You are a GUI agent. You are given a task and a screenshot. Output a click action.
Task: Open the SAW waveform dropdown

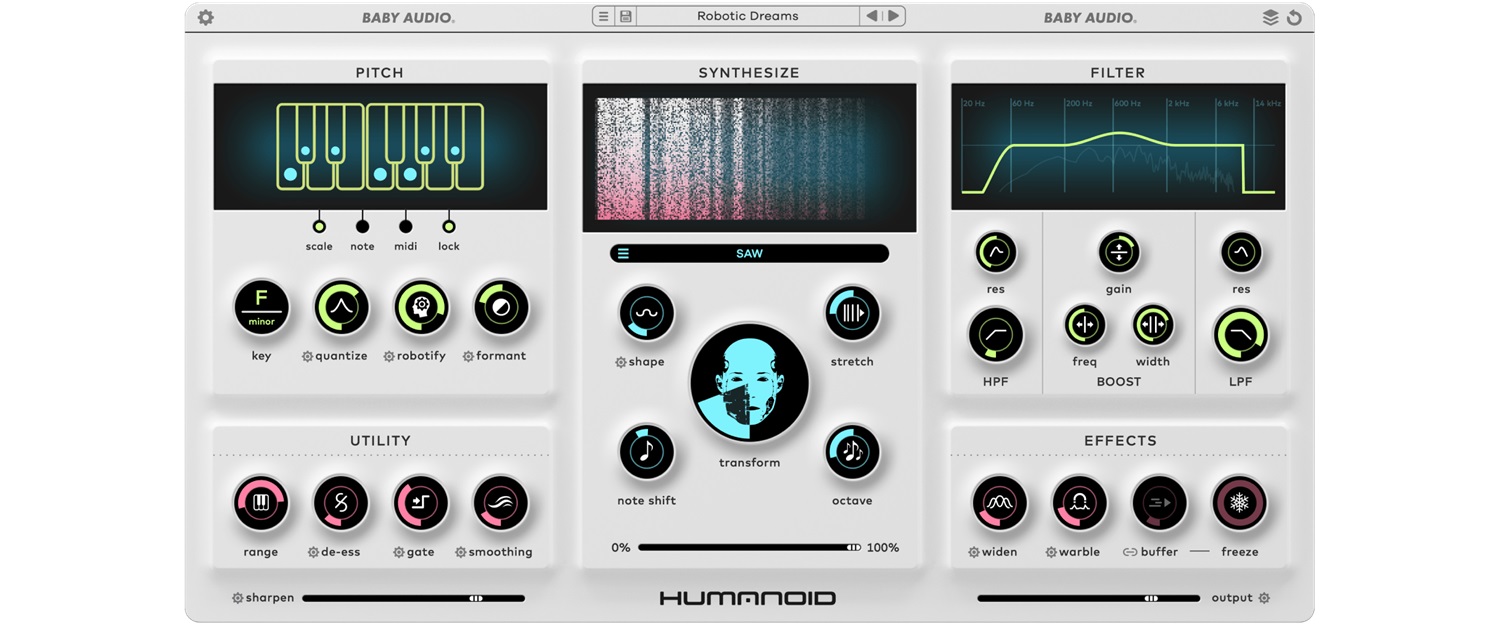749,254
